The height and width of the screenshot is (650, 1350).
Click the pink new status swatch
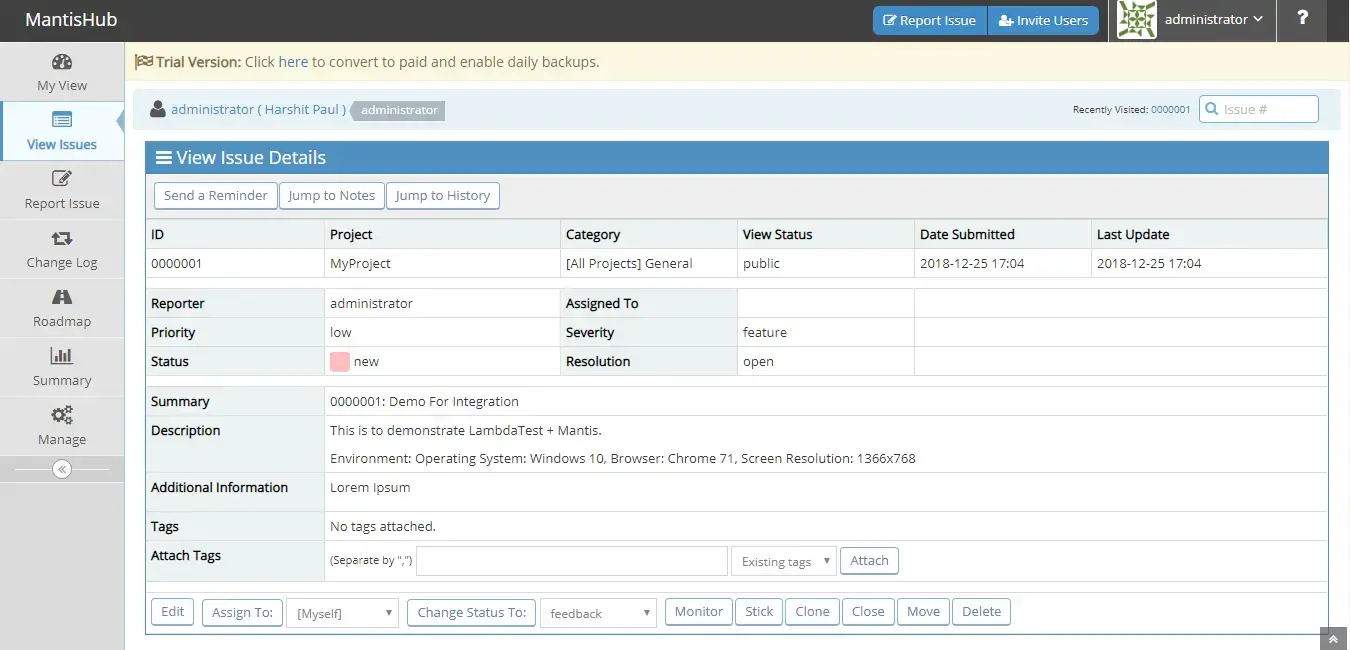pyautogui.click(x=340, y=362)
